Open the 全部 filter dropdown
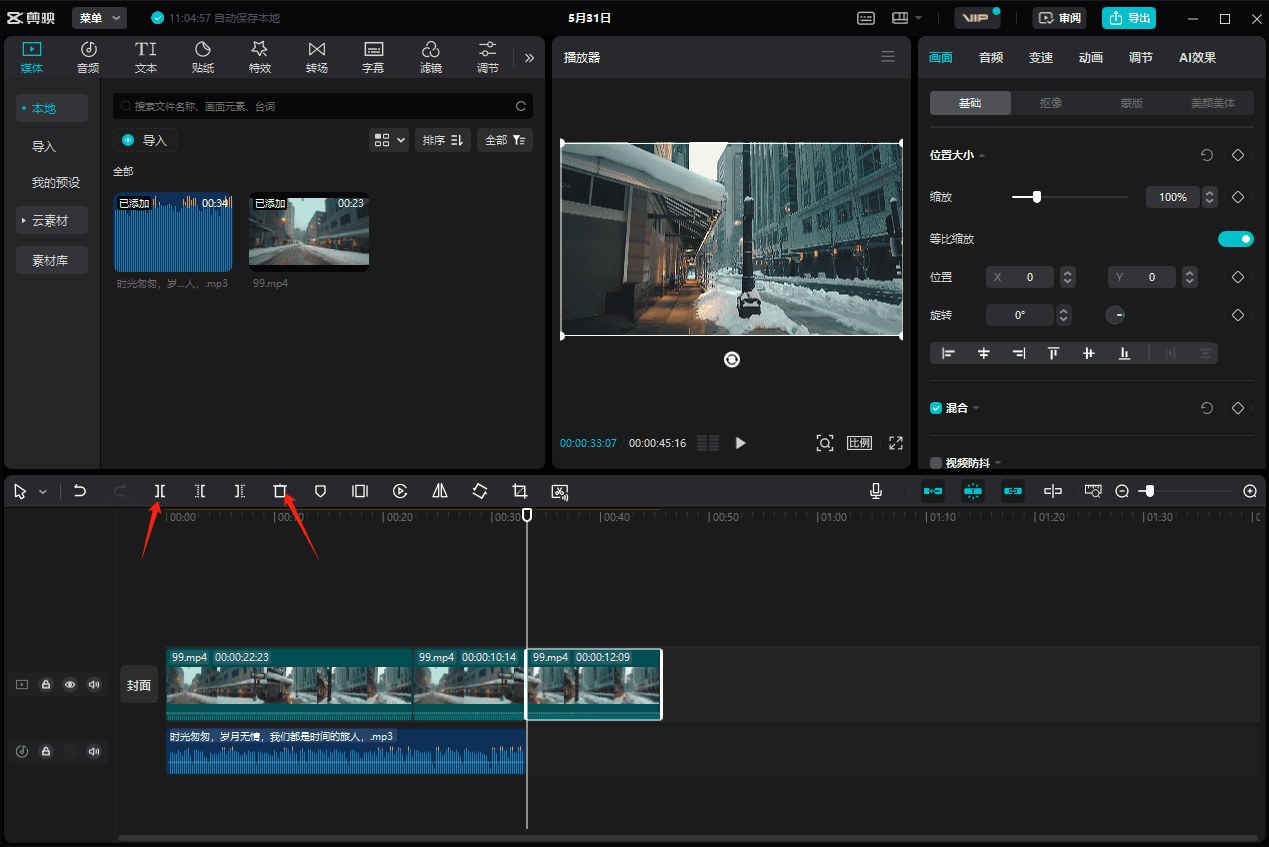Viewport: 1269px width, 847px height. pyautogui.click(x=505, y=140)
